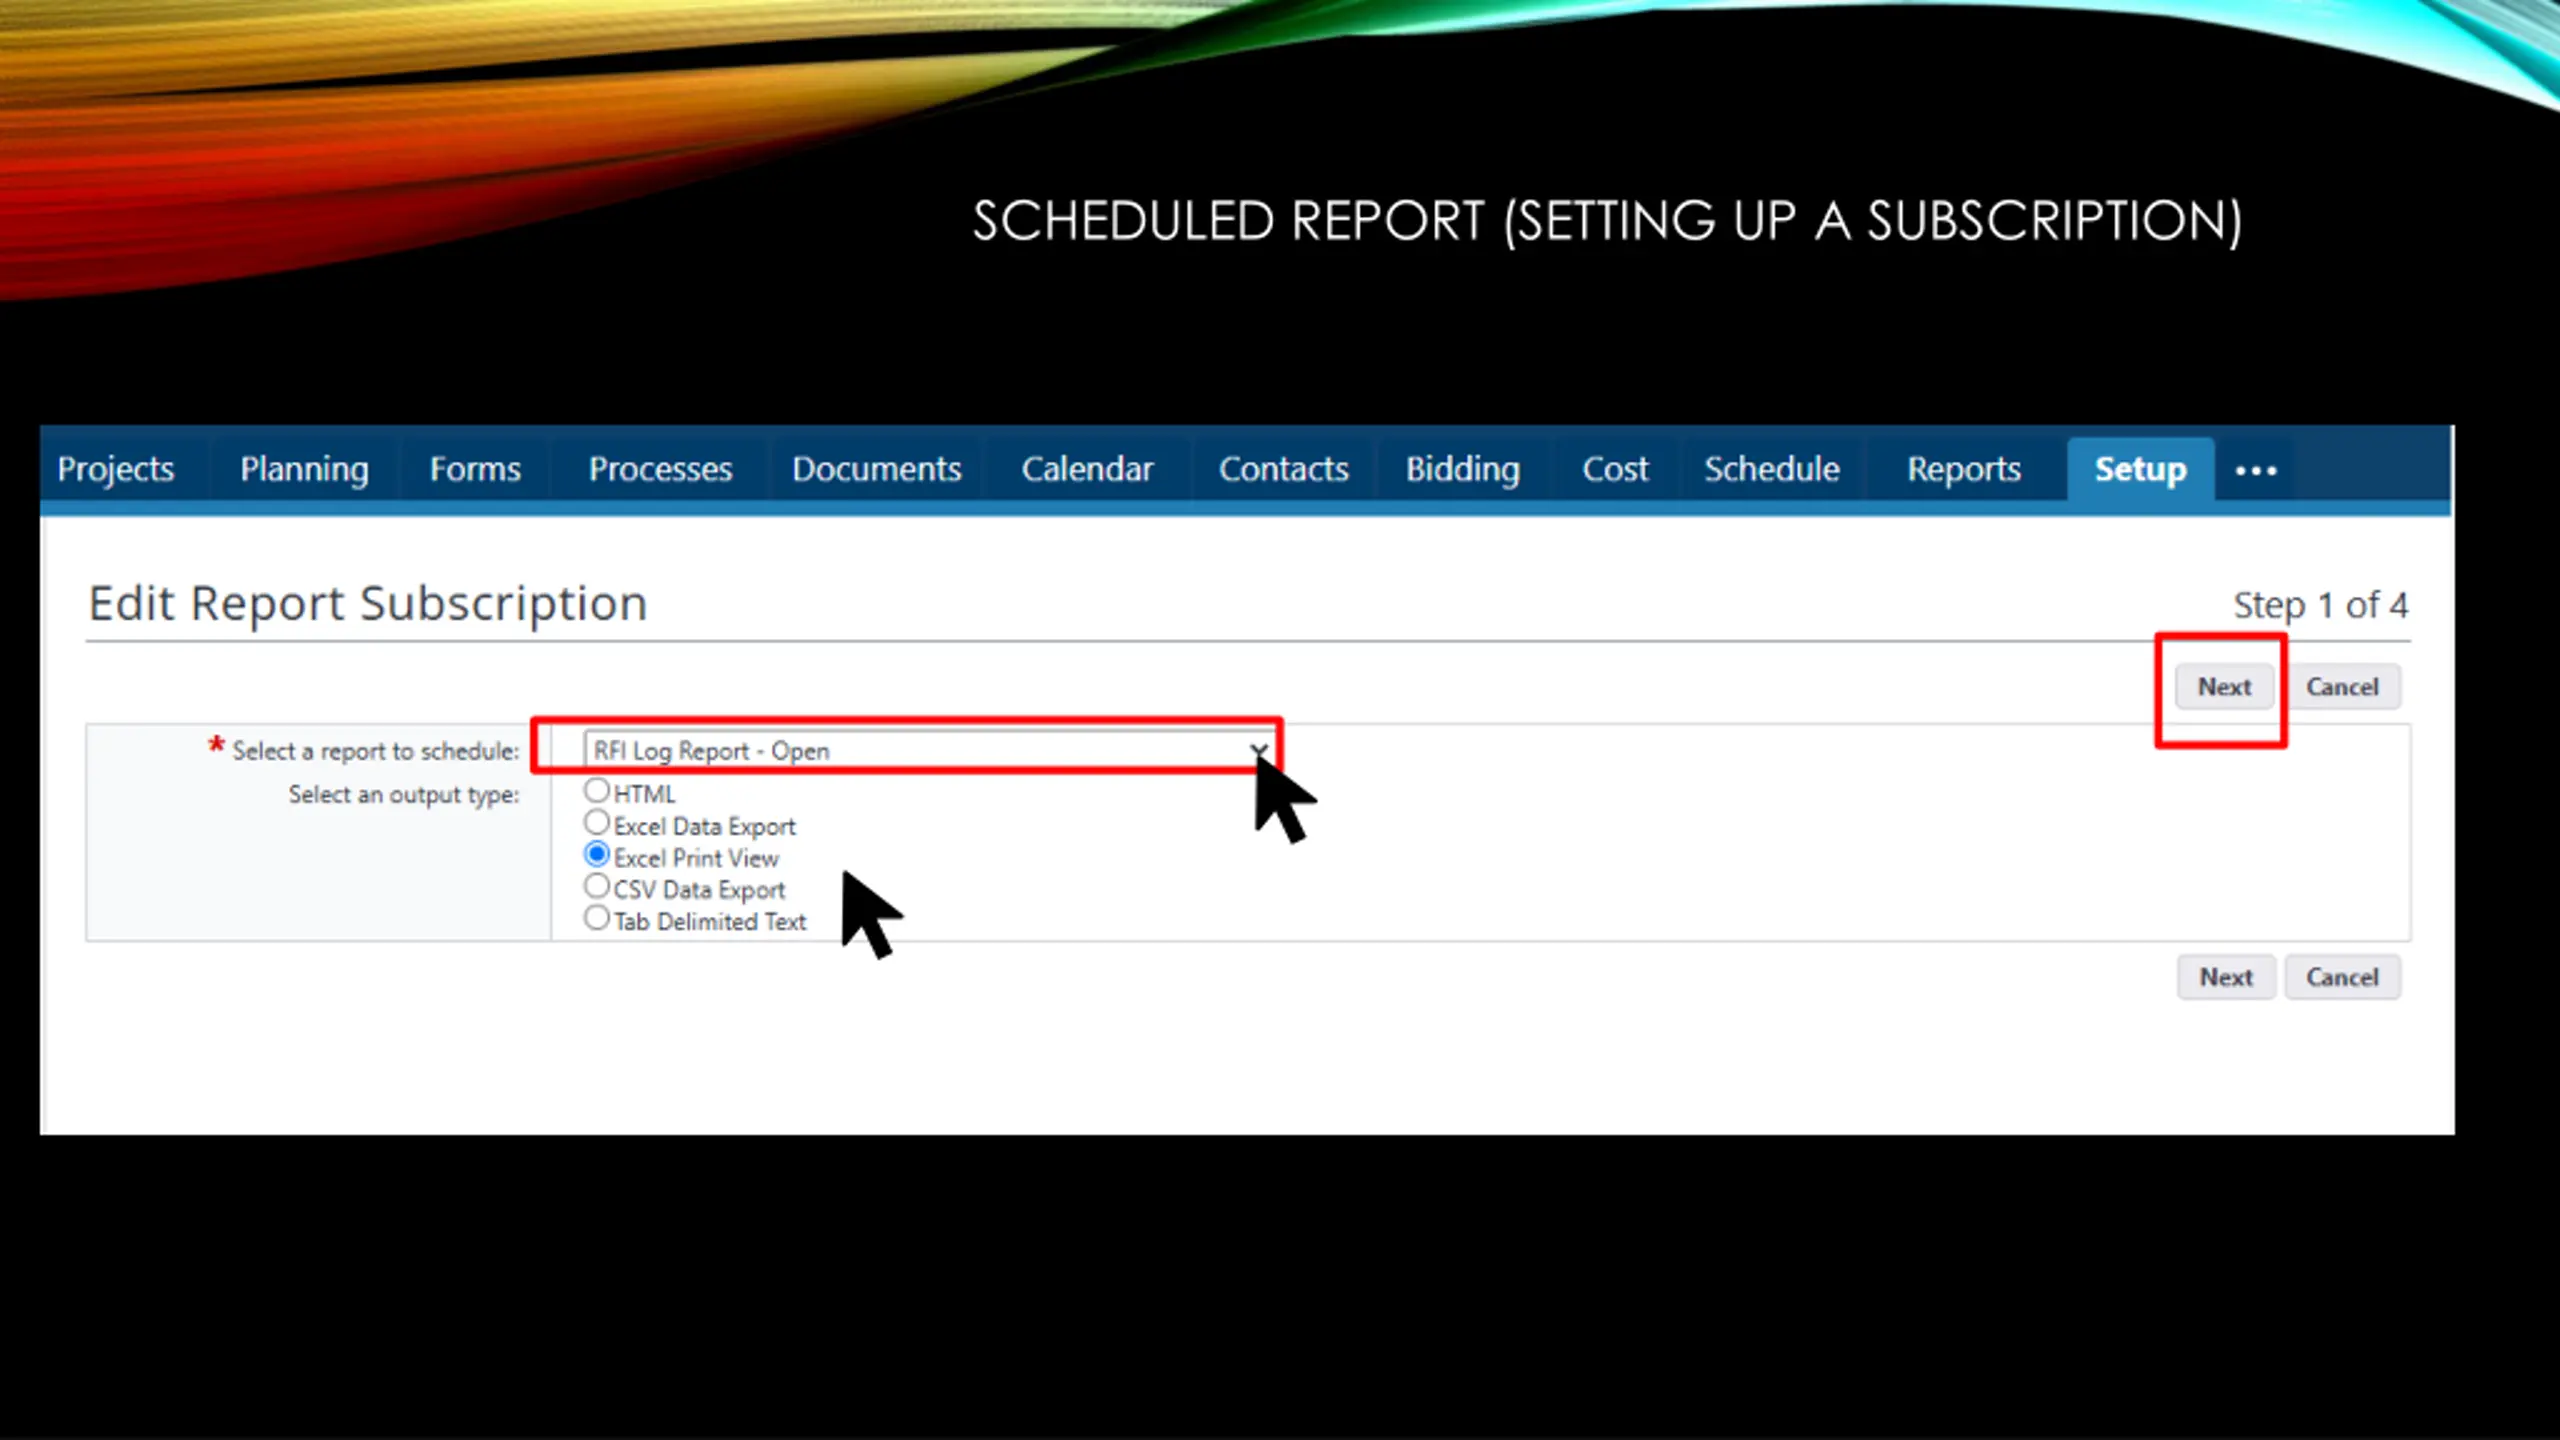
Task: Select Excel Print View output type
Action: [x=597, y=855]
